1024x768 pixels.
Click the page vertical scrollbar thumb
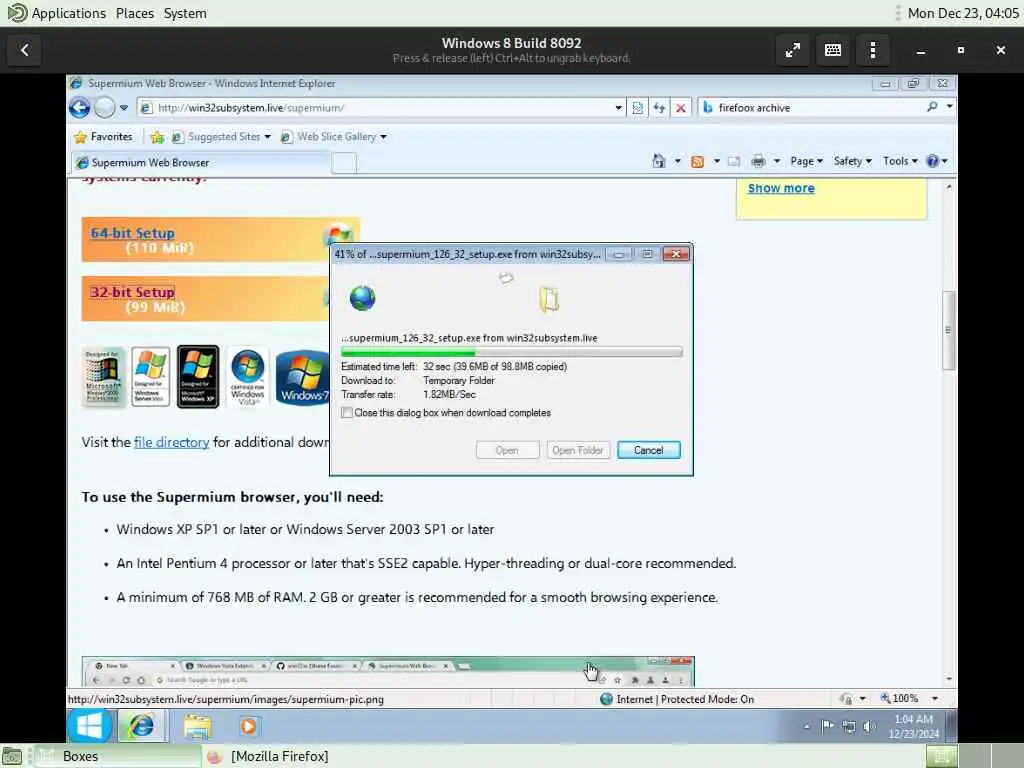click(x=948, y=330)
